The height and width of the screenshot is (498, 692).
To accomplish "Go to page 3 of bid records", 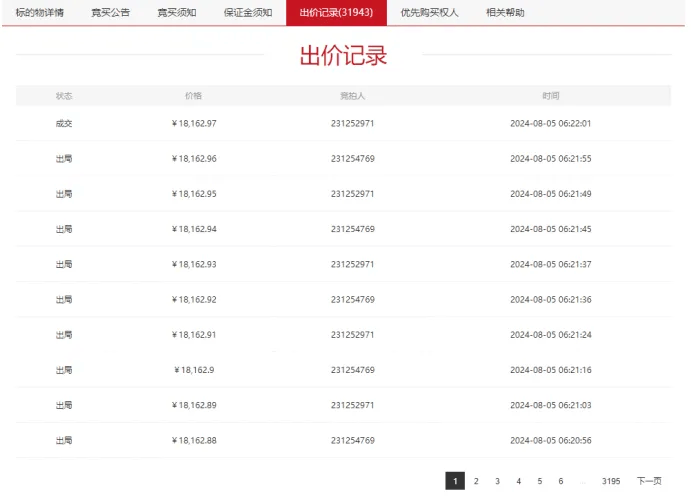I will tap(497, 481).
